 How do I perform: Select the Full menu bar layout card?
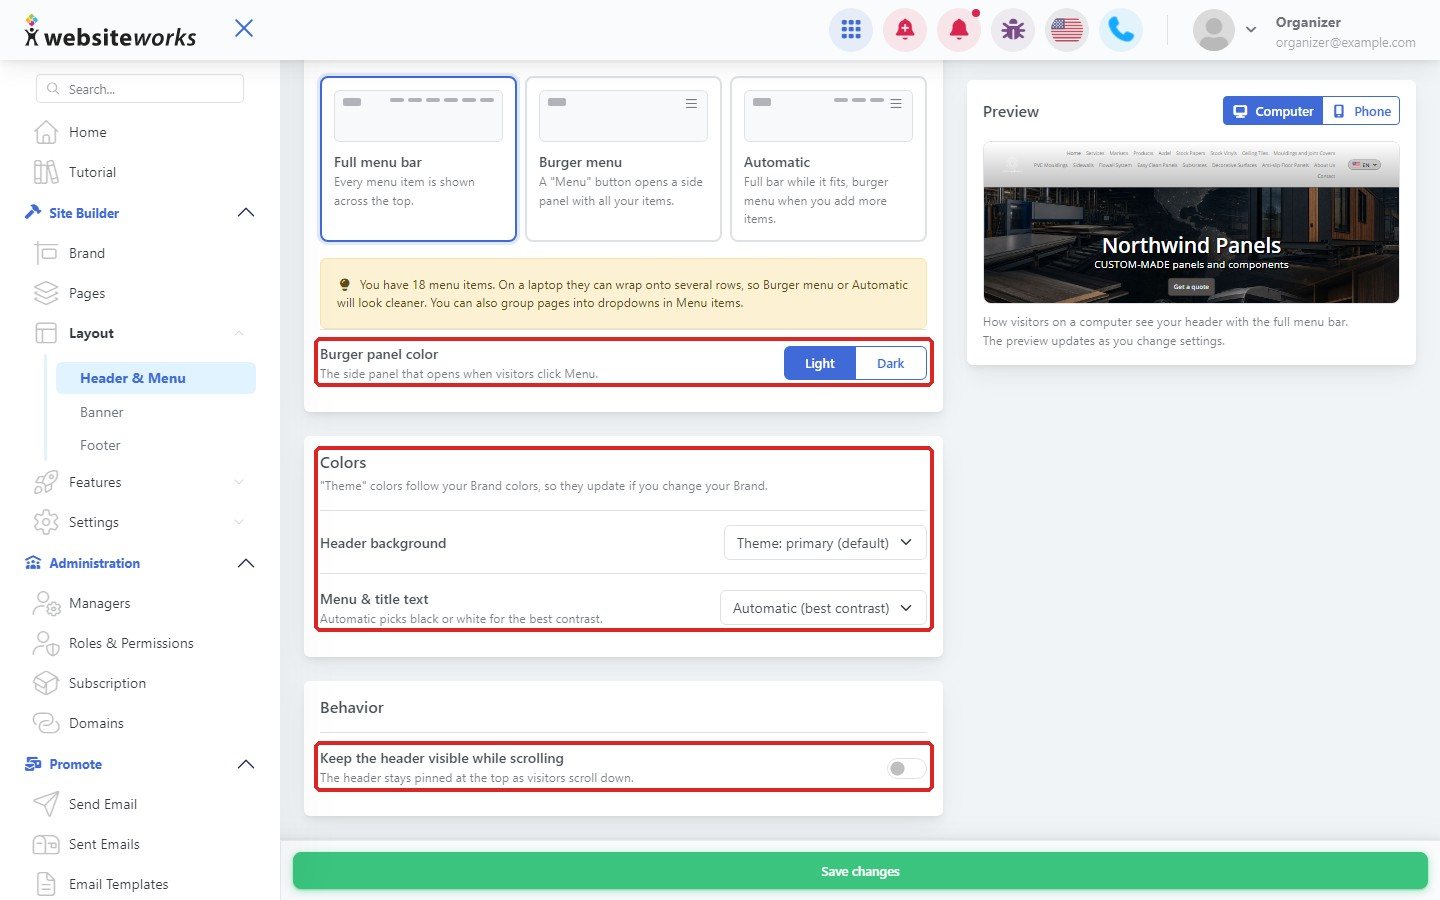click(x=418, y=159)
